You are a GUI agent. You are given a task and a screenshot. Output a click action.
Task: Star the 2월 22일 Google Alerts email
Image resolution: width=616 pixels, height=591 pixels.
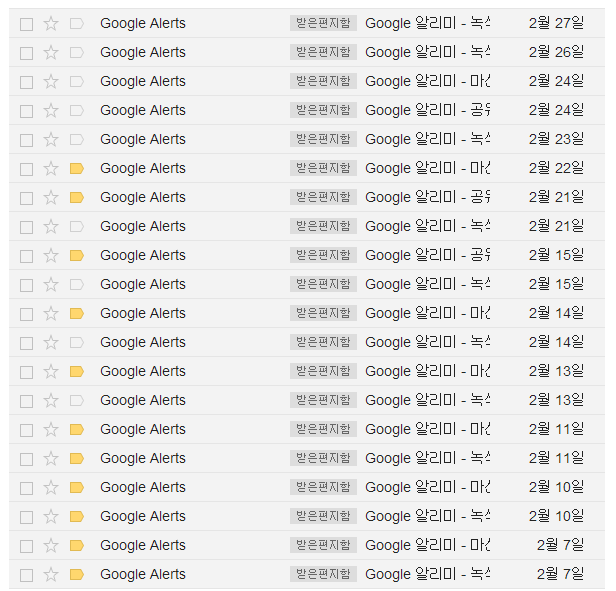click(51, 169)
